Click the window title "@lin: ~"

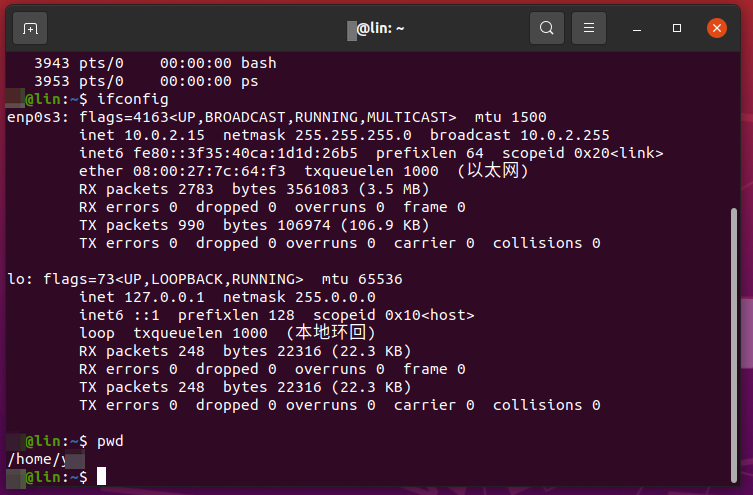pyautogui.click(x=376, y=29)
